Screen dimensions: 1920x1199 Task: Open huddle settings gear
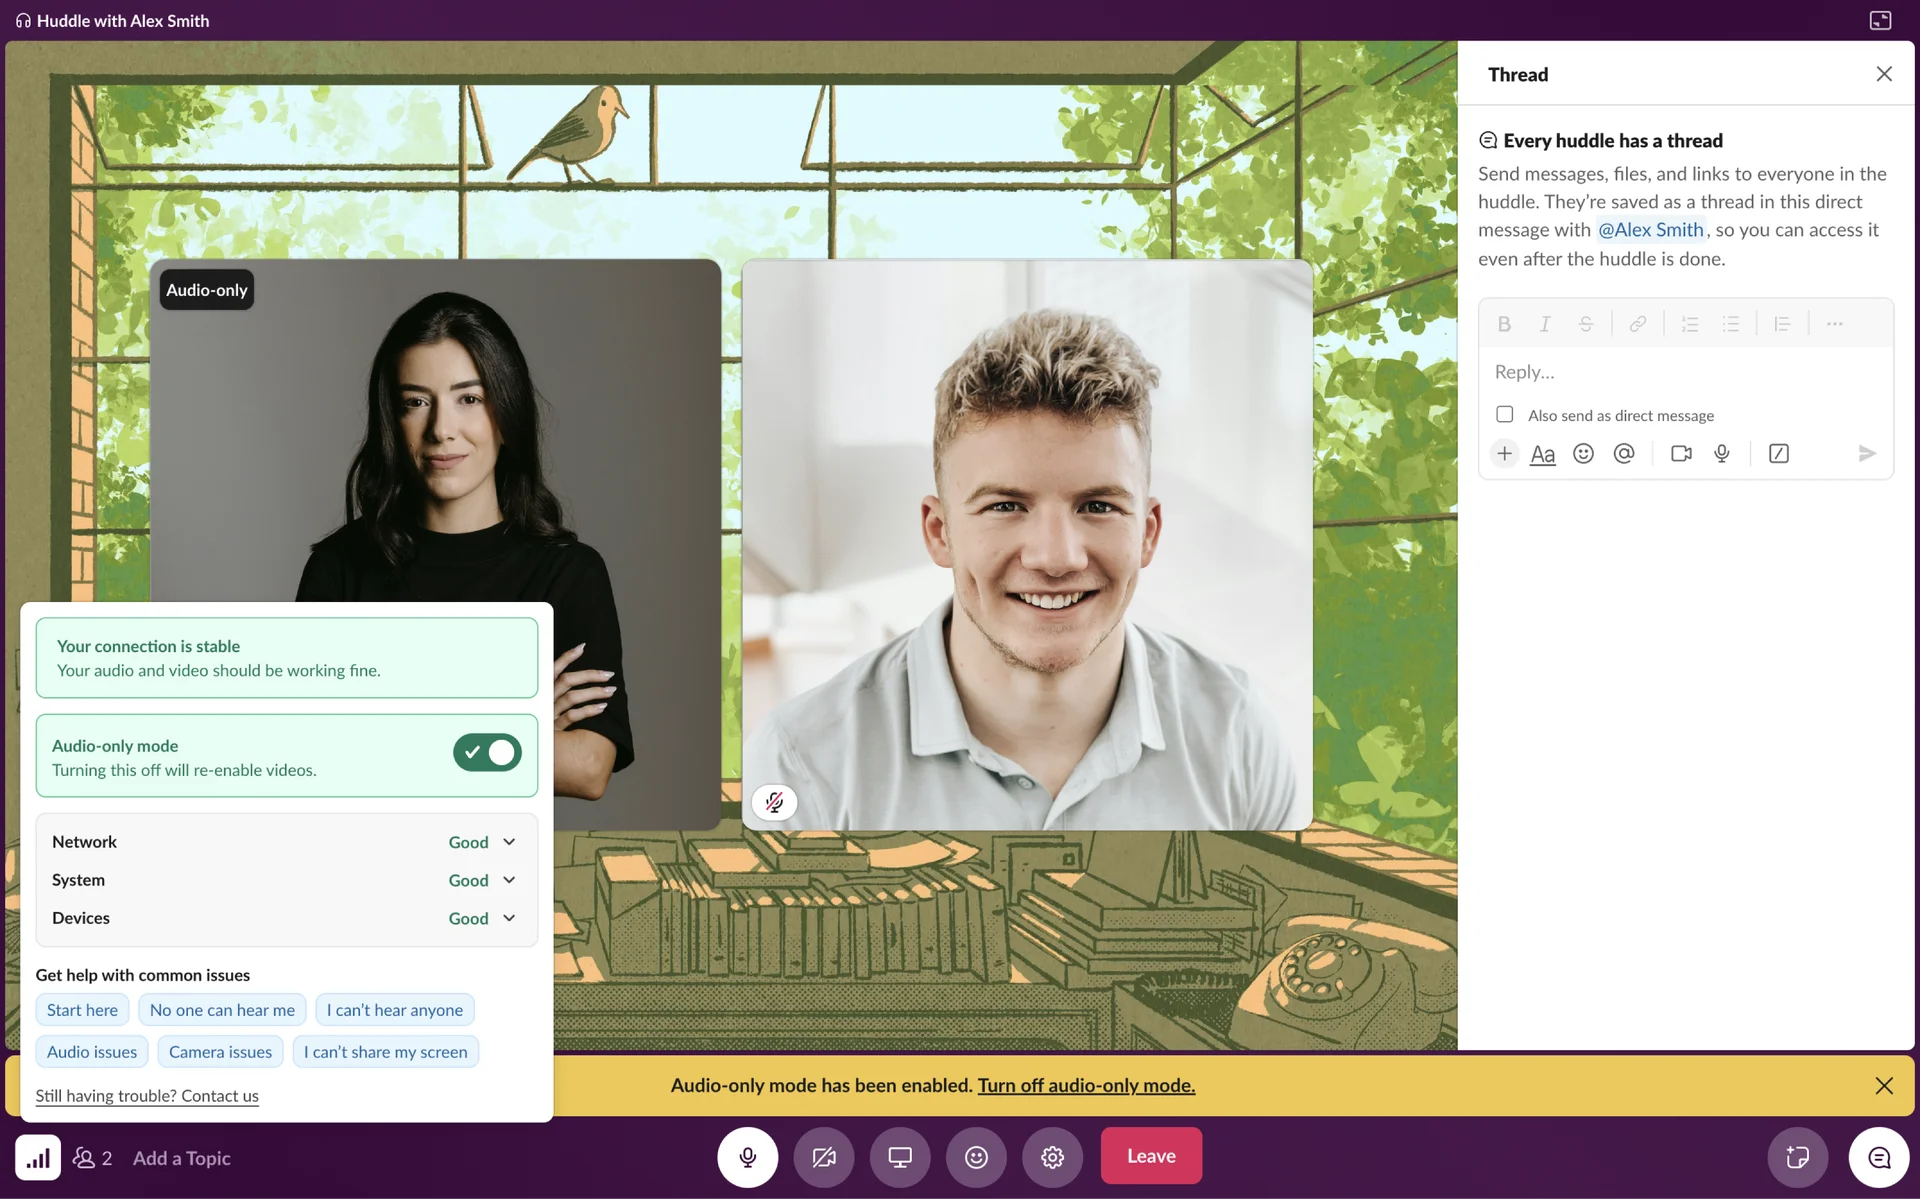pyautogui.click(x=1052, y=1157)
